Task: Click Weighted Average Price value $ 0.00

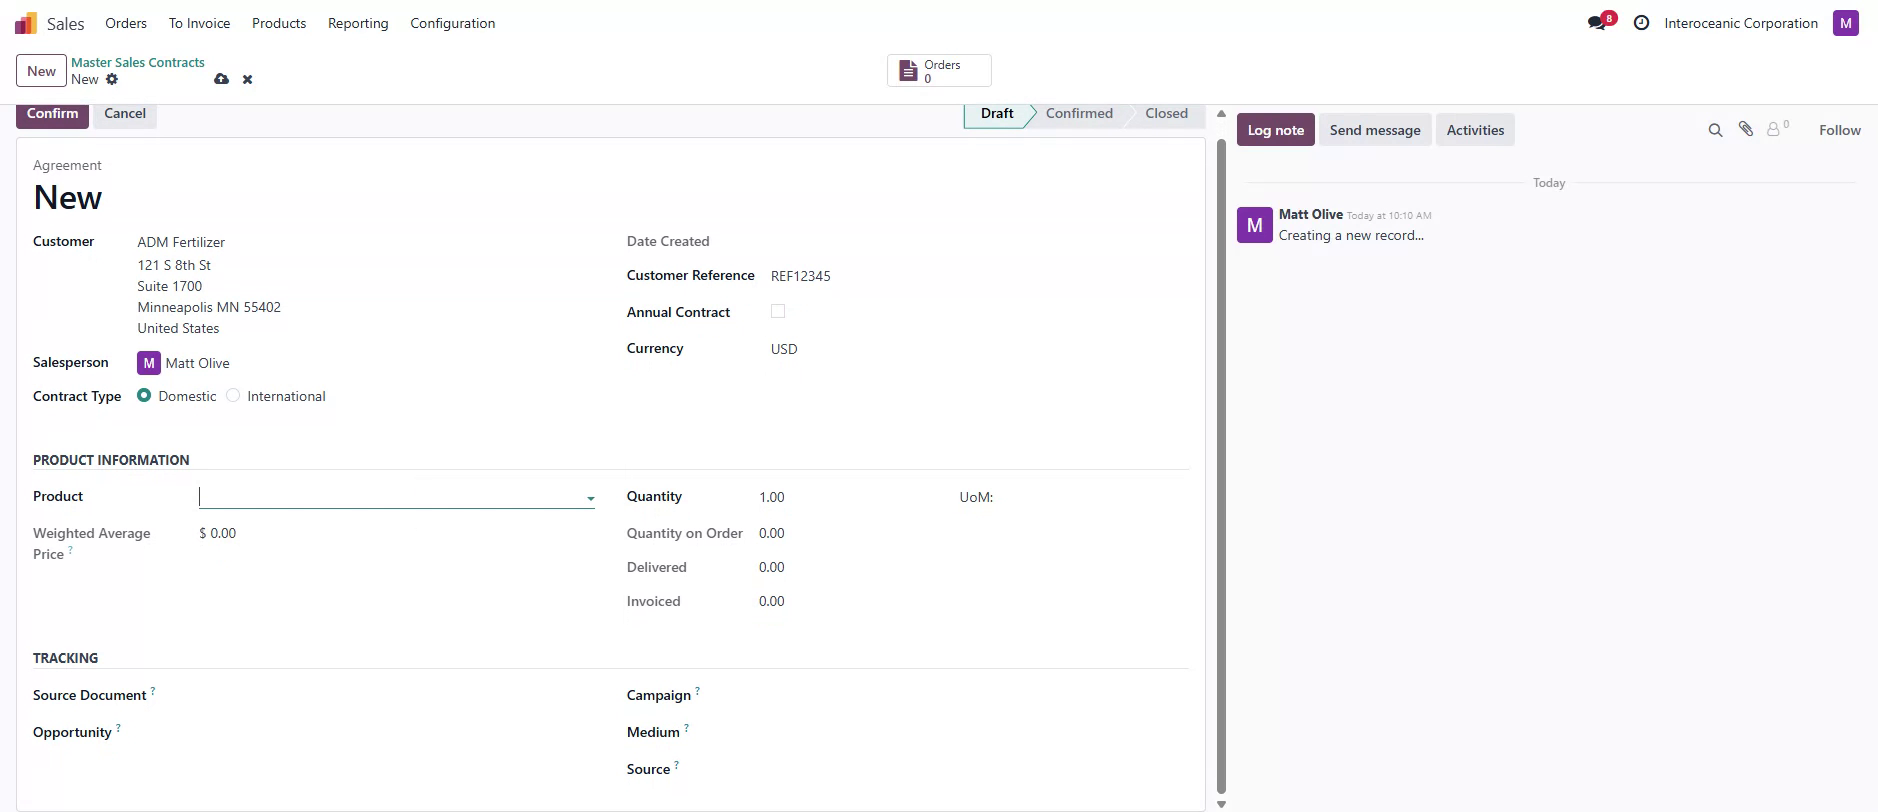Action: [x=218, y=533]
